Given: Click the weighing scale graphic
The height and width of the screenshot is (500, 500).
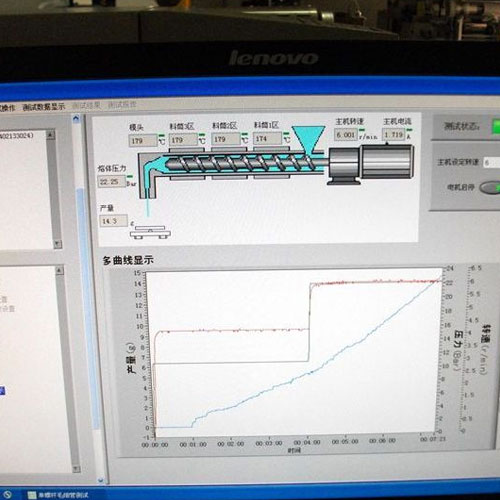Looking at the screenshot, I should point(150,232).
